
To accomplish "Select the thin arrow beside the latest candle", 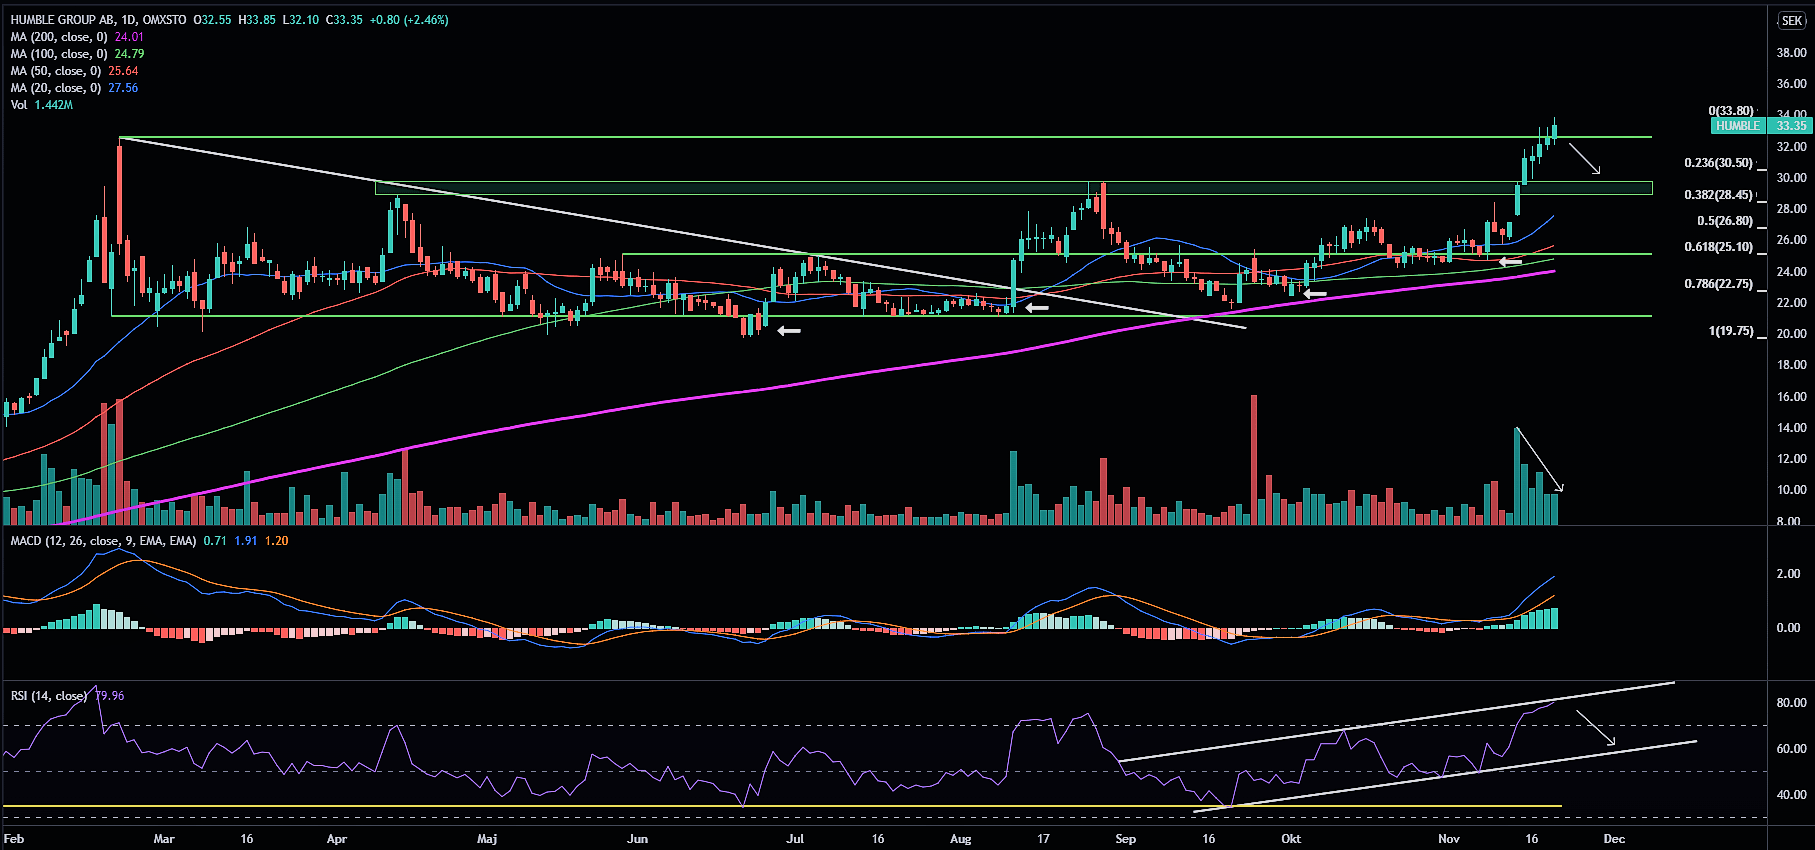I will click(1584, 159).
